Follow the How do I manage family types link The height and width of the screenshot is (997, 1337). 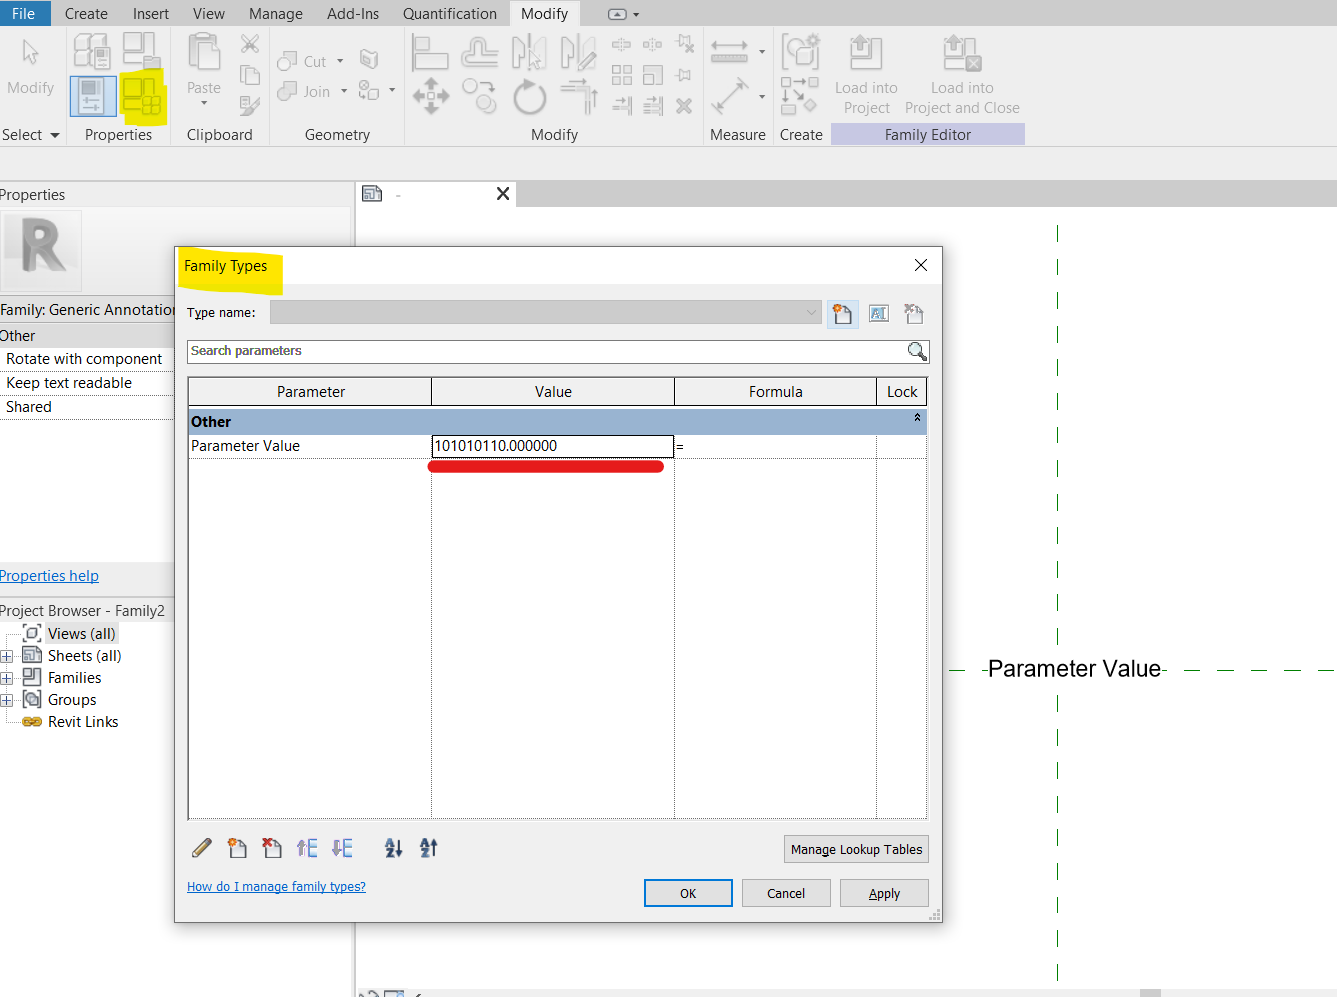coord(276,886)
